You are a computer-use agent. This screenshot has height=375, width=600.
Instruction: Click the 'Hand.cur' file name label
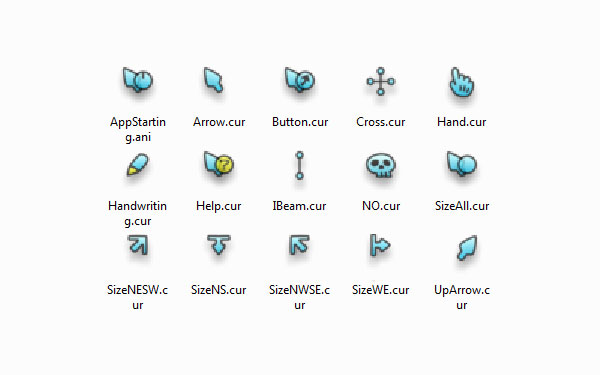pos(461,122)
